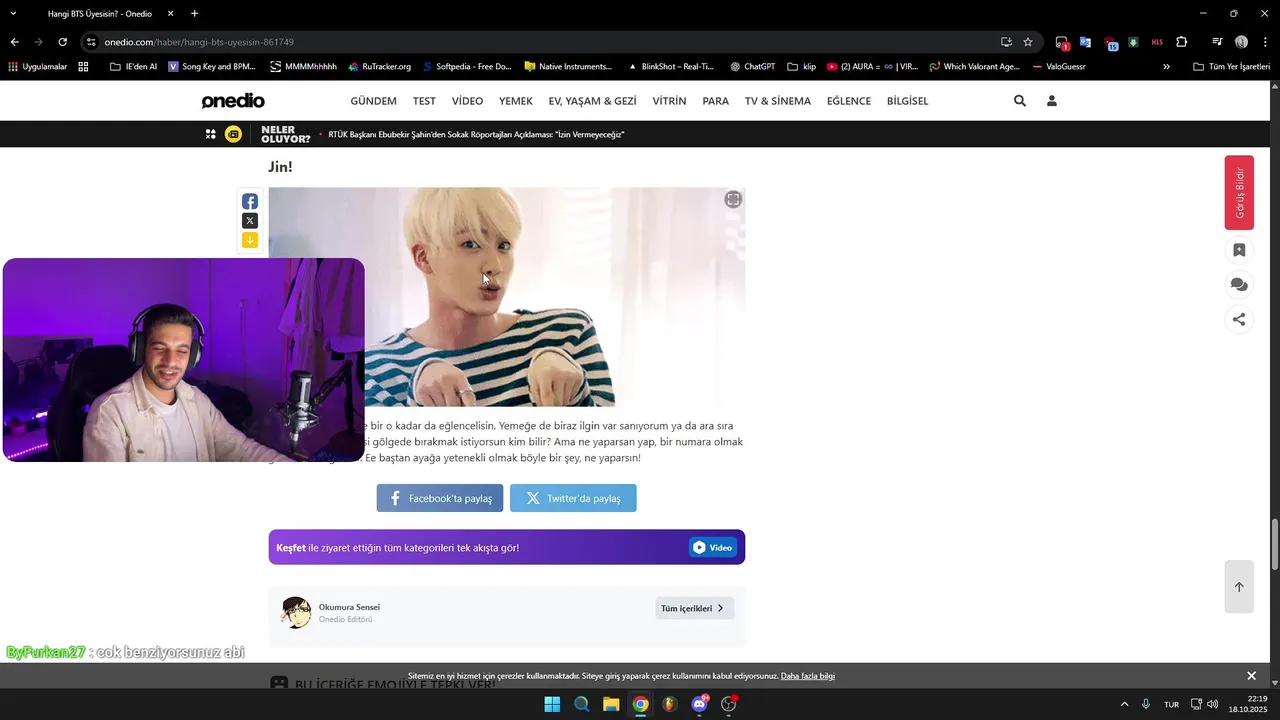This screenshot has height=720, width=1280.
Task: Open the GÜNDEM menu
Action: click(373, 101)
